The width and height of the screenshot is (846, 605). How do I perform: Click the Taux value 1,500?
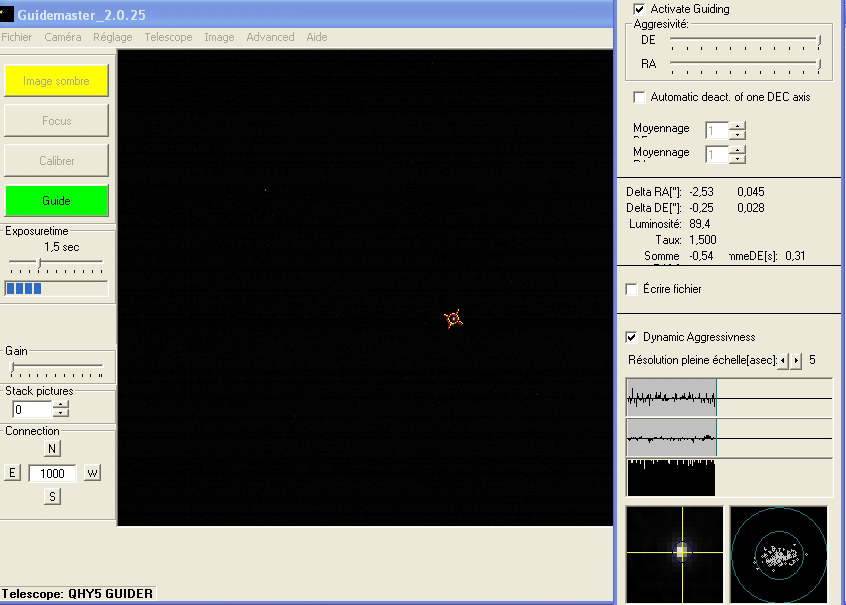pos(702,240)
